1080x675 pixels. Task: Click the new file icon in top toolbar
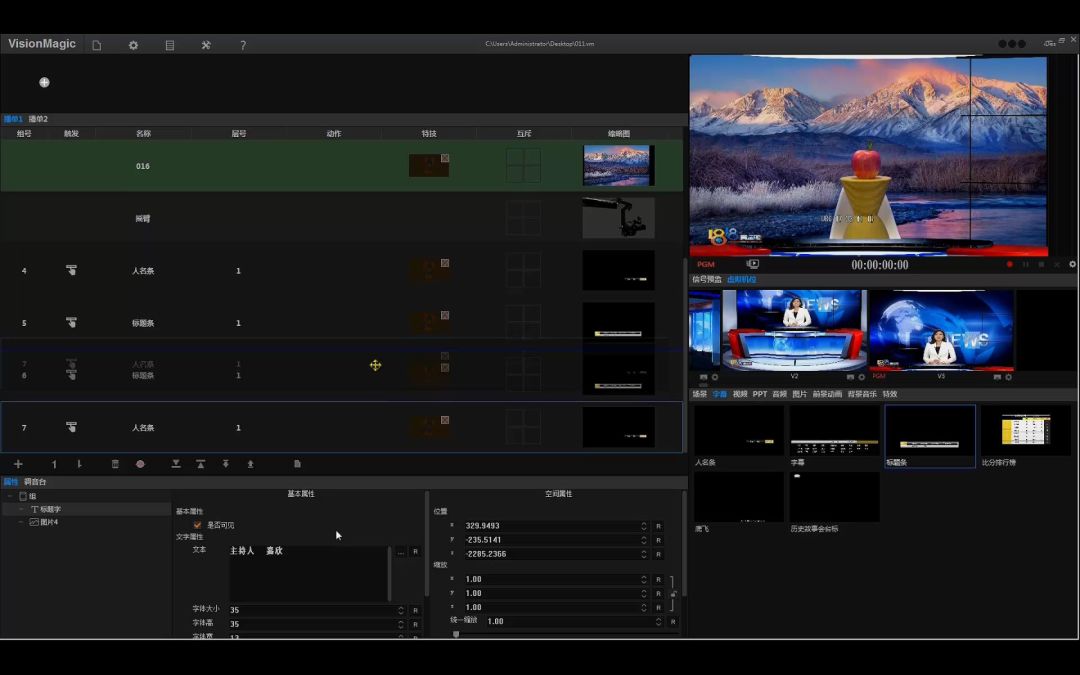pos(97,45)
